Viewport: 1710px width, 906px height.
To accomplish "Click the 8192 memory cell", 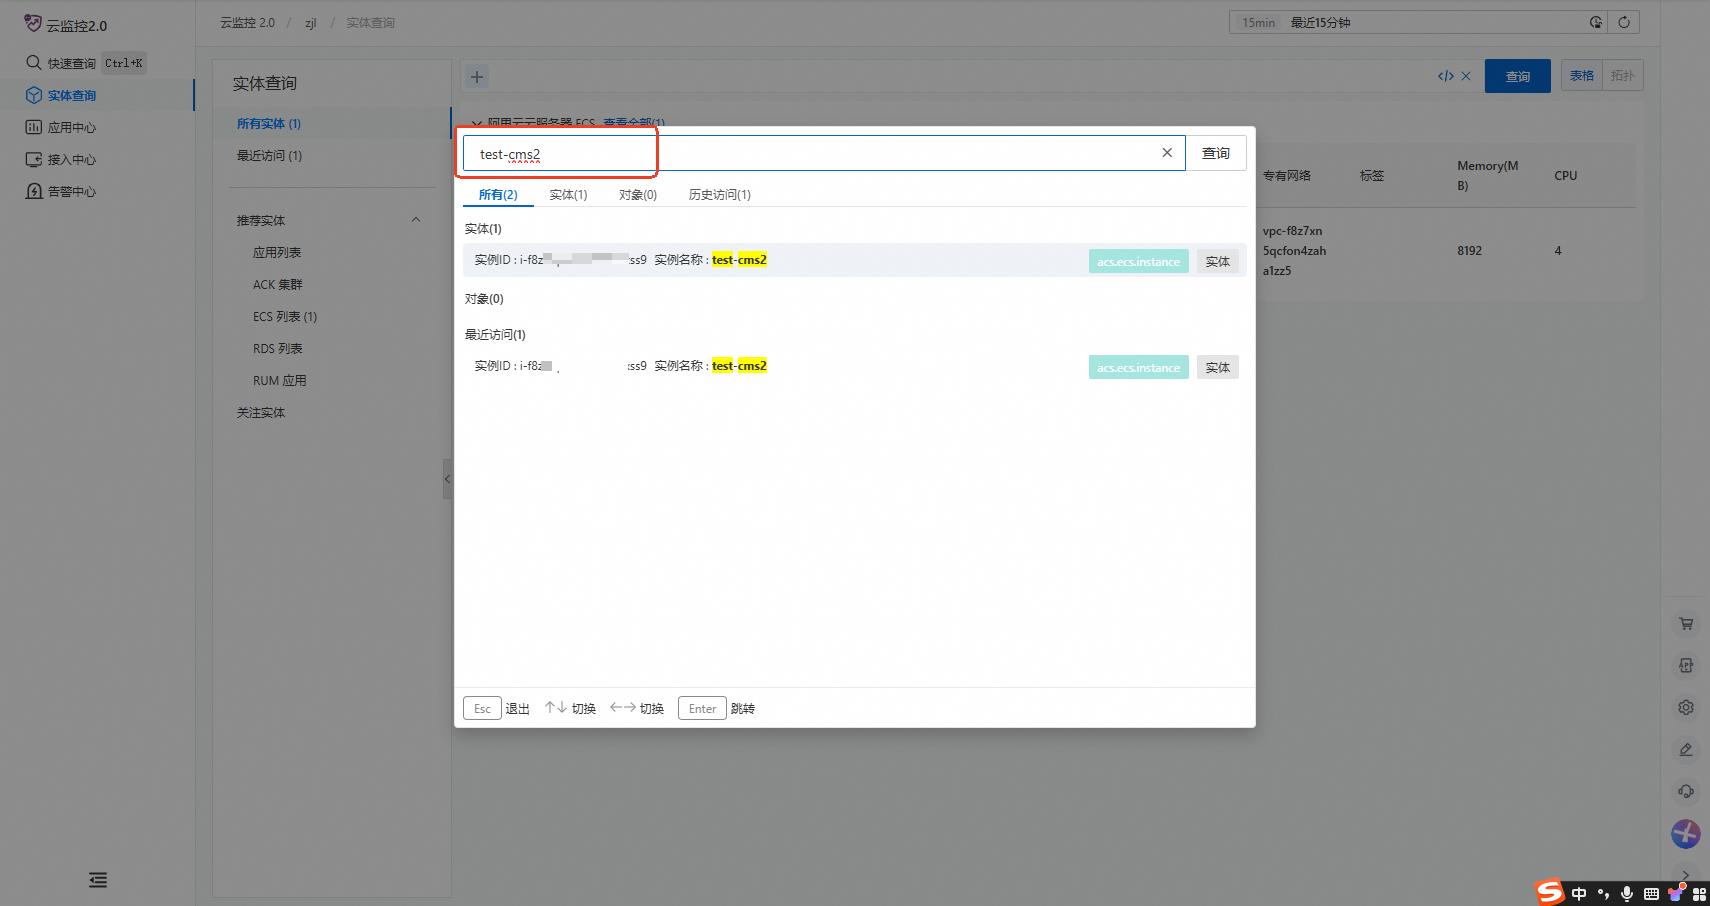I will coord(1469,251).
